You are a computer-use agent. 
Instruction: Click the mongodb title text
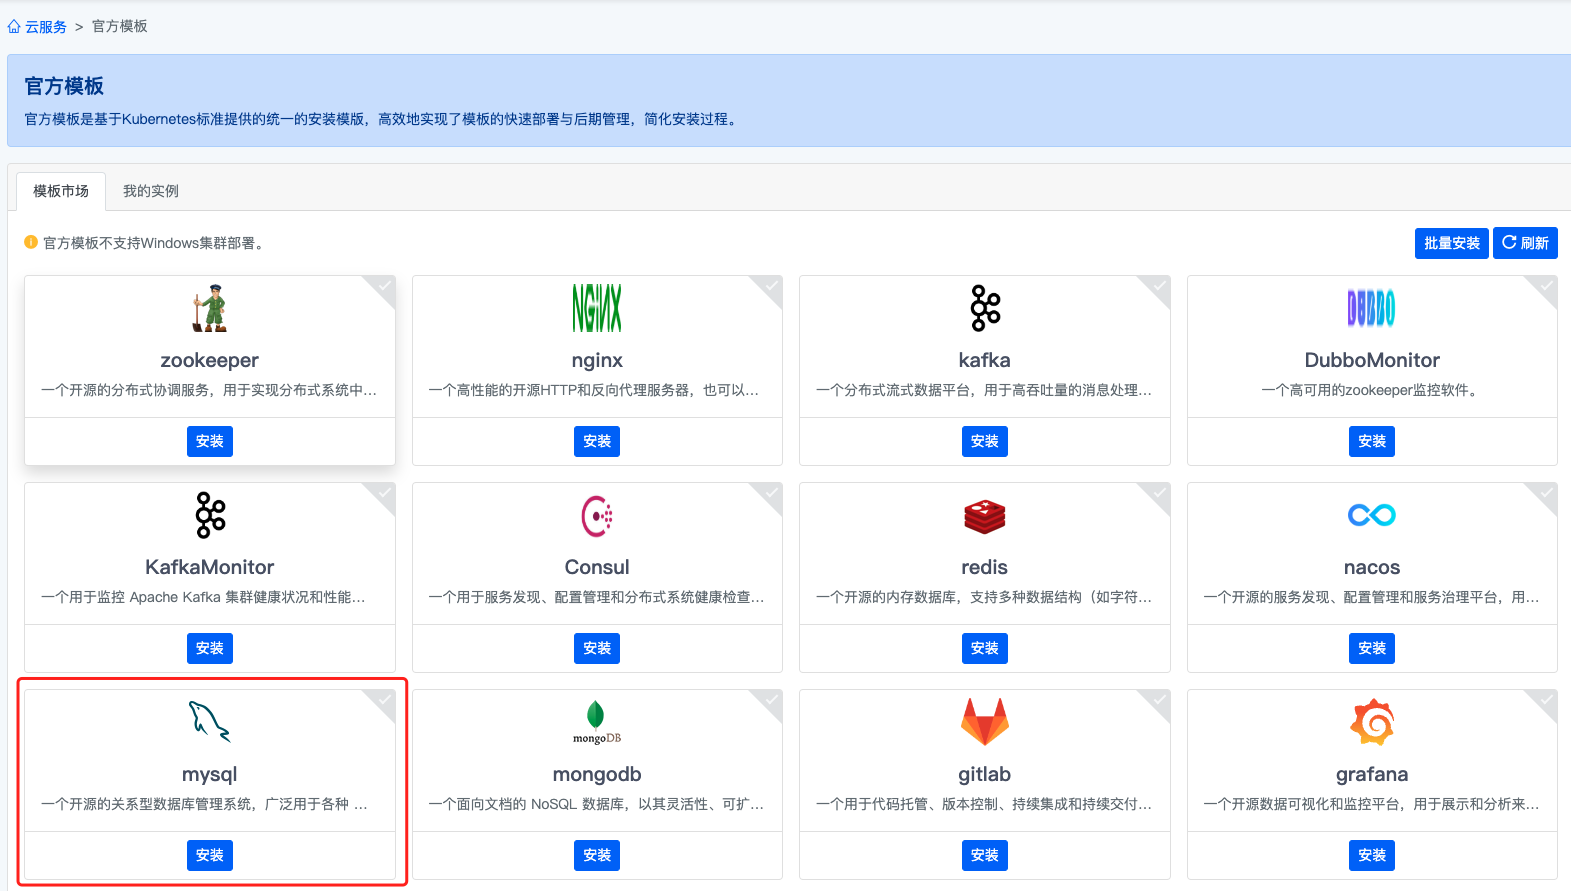597,774
